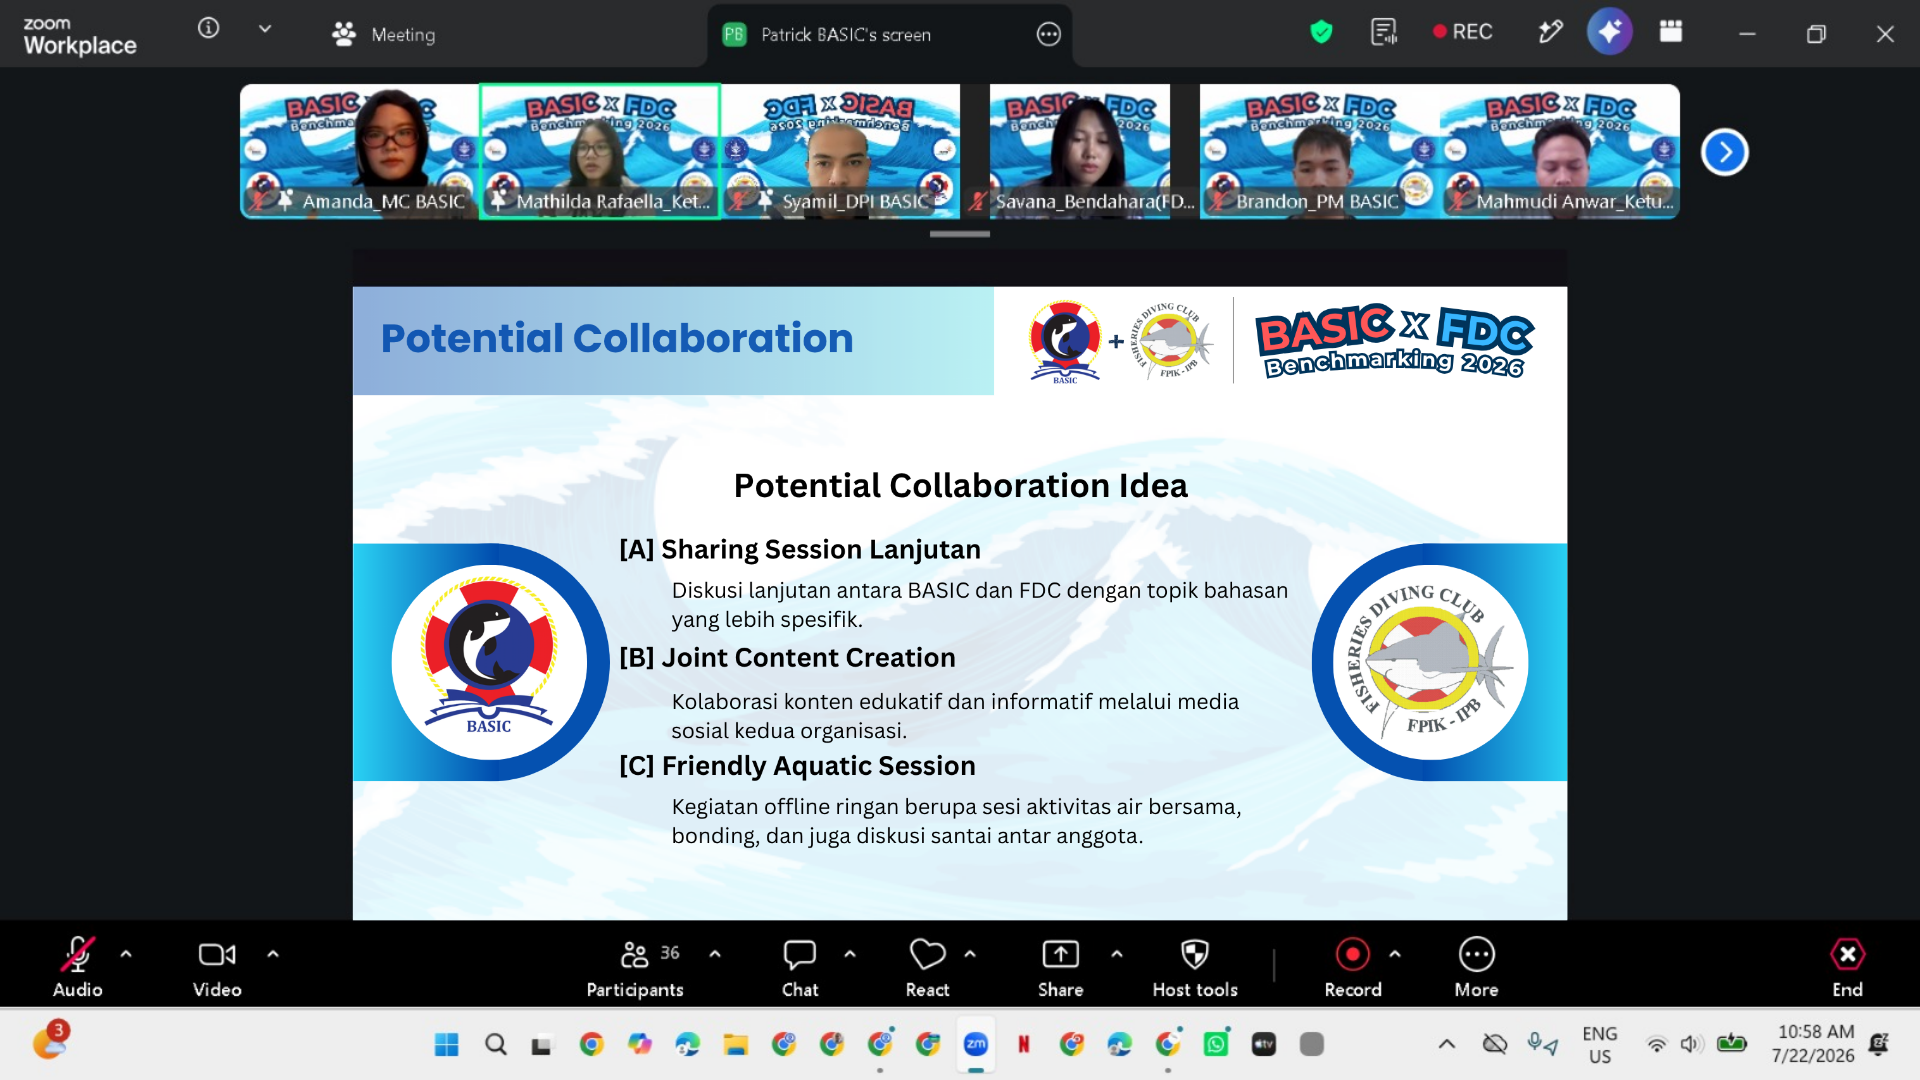
Task: Open WhatsApp from the taskbar
Action: pos(1216,1045)
